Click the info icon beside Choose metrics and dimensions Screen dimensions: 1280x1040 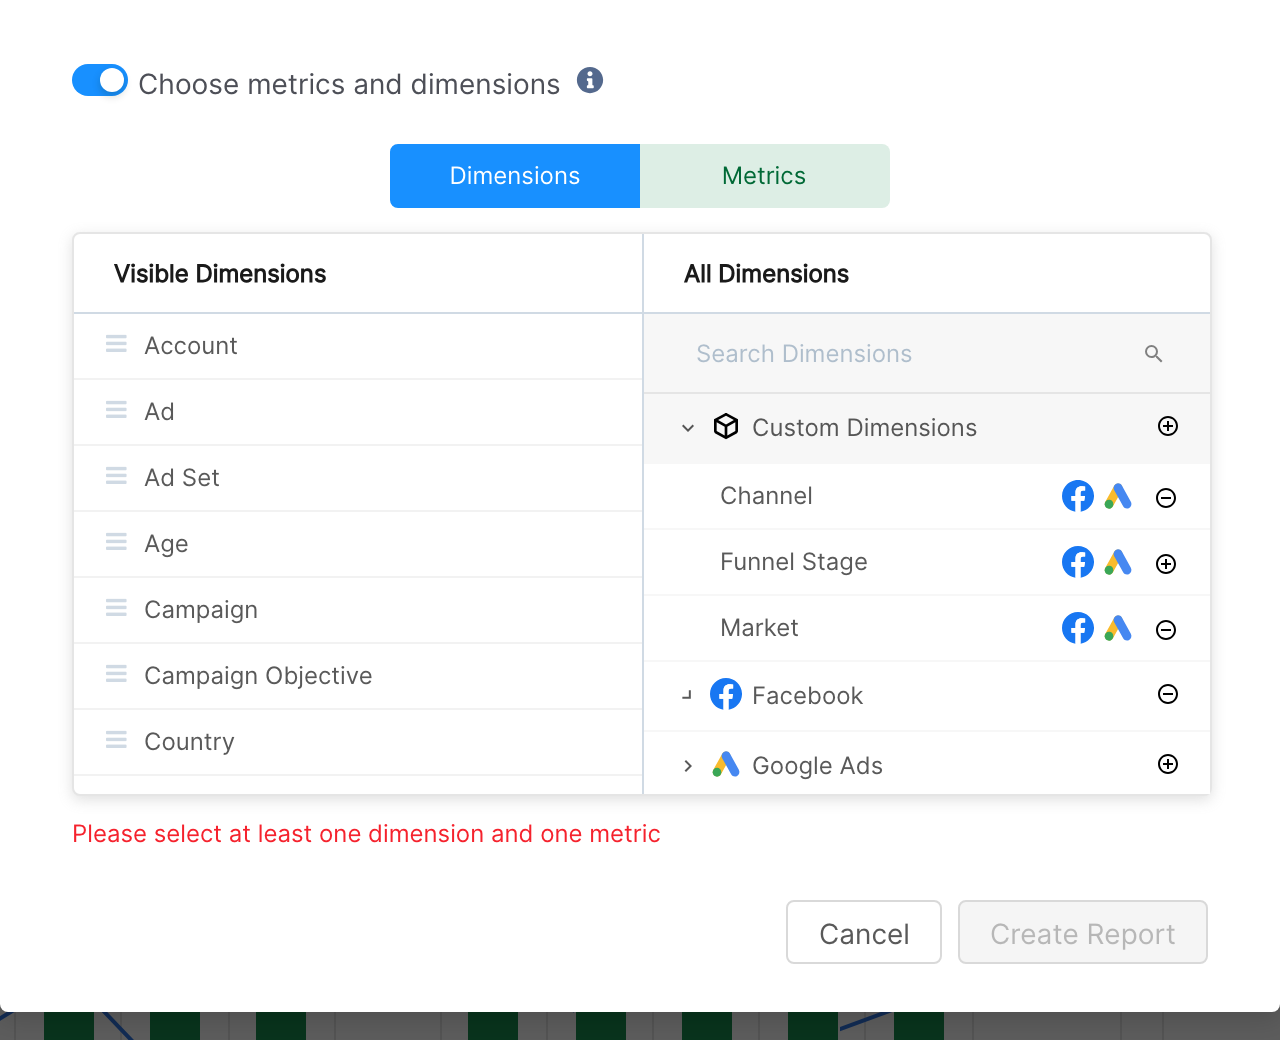(590, 80)
